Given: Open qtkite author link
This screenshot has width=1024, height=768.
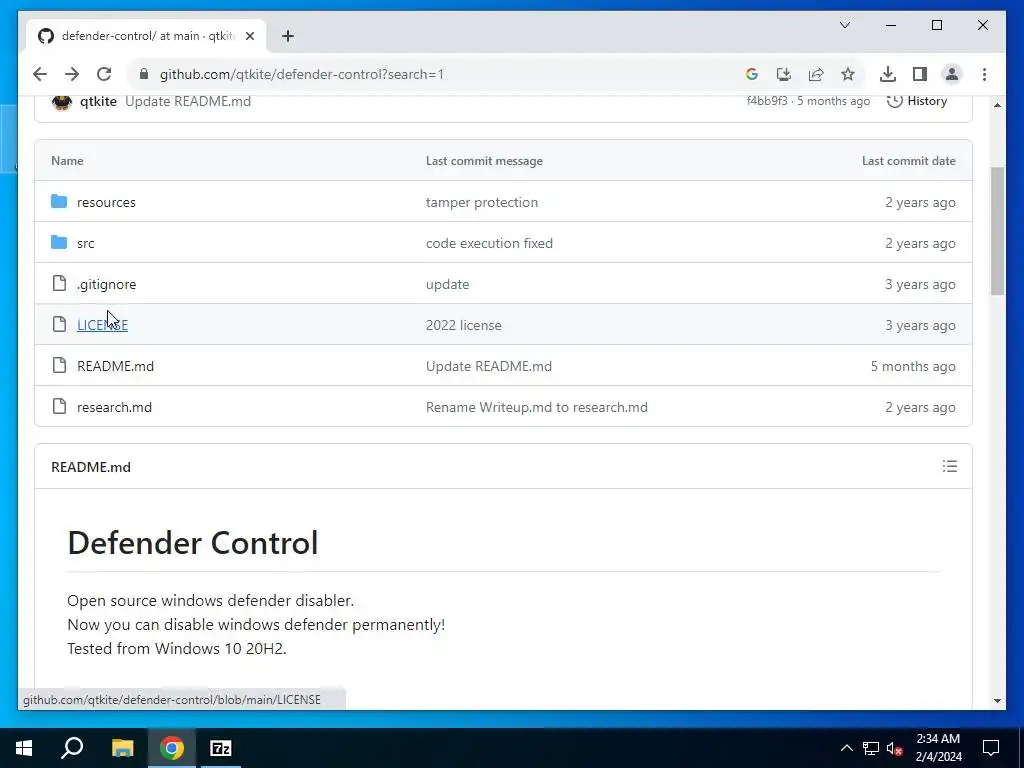Looking at the screenshot, I should pos(98,101).
